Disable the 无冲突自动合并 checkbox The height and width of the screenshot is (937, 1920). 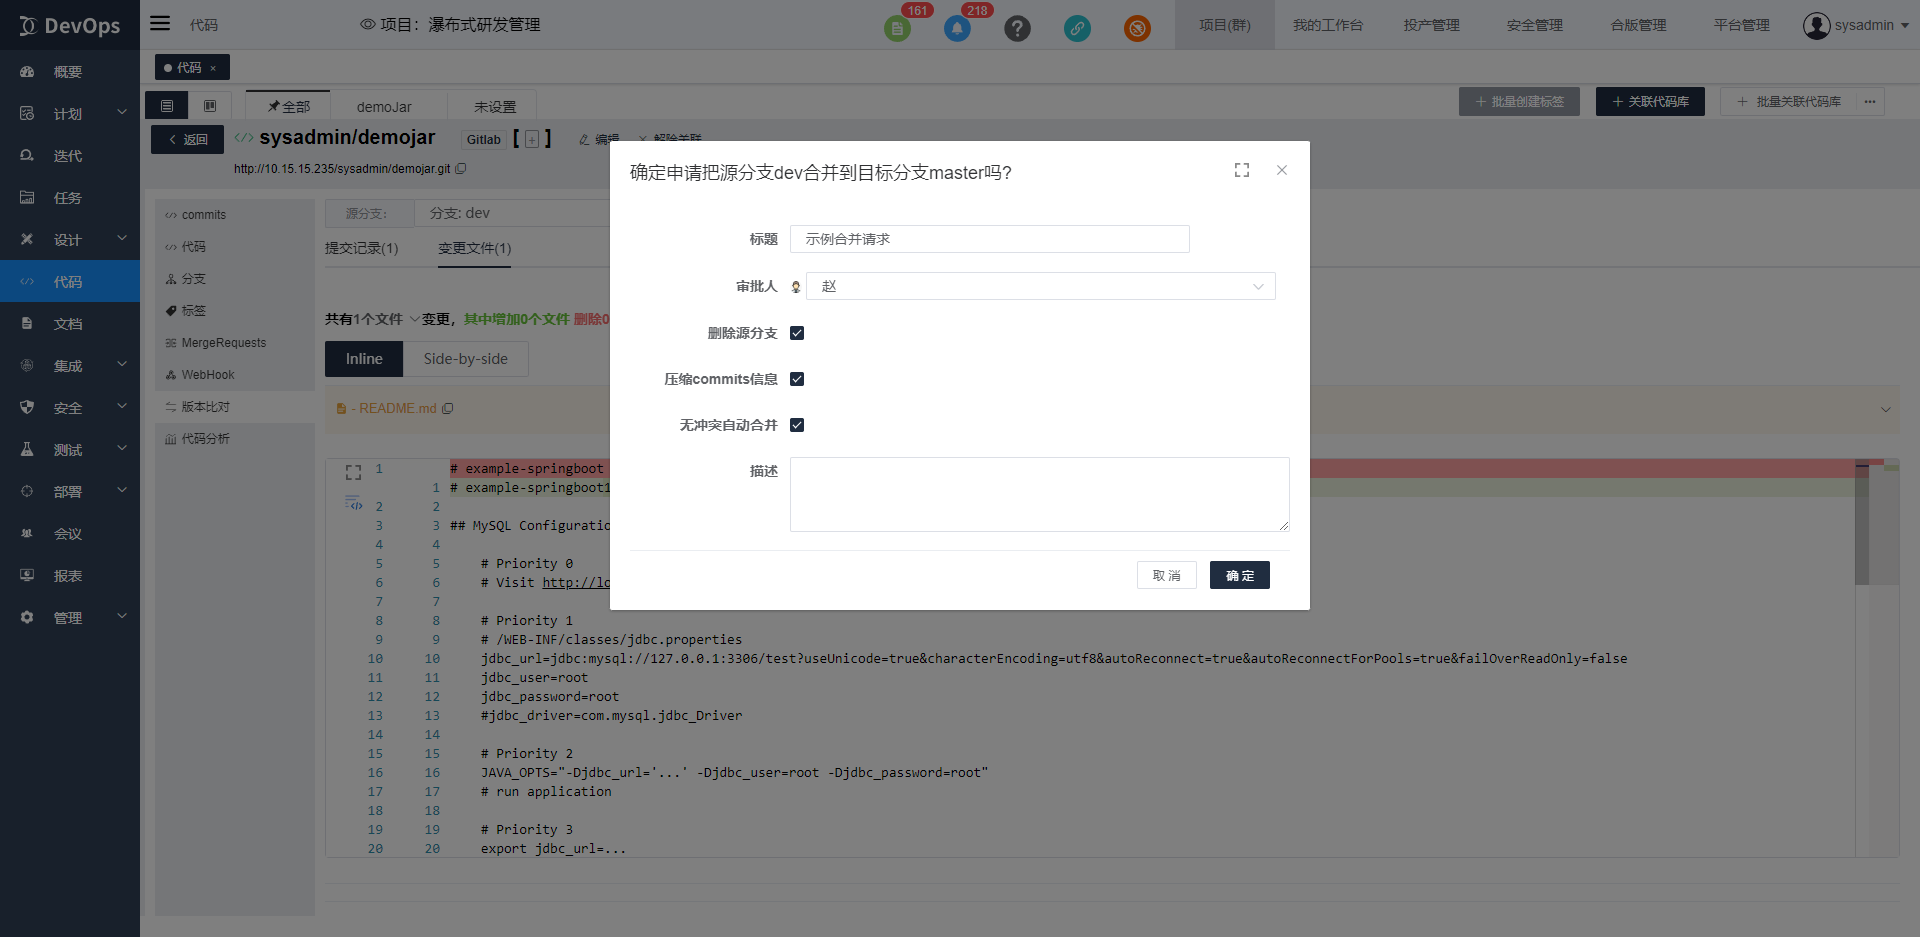pyautogui.click(x=797, y=425)
